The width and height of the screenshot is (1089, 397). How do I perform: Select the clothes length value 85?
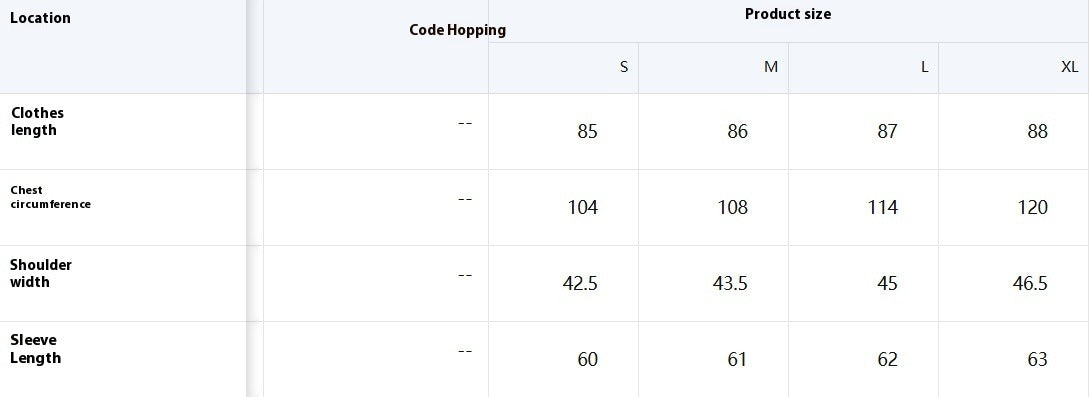pyautogui.click(x=588, y=131)
